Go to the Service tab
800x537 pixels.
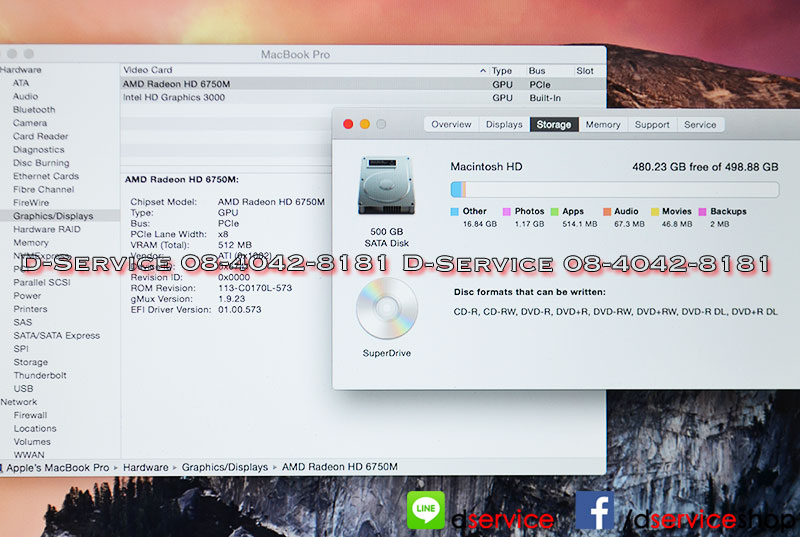700,124
